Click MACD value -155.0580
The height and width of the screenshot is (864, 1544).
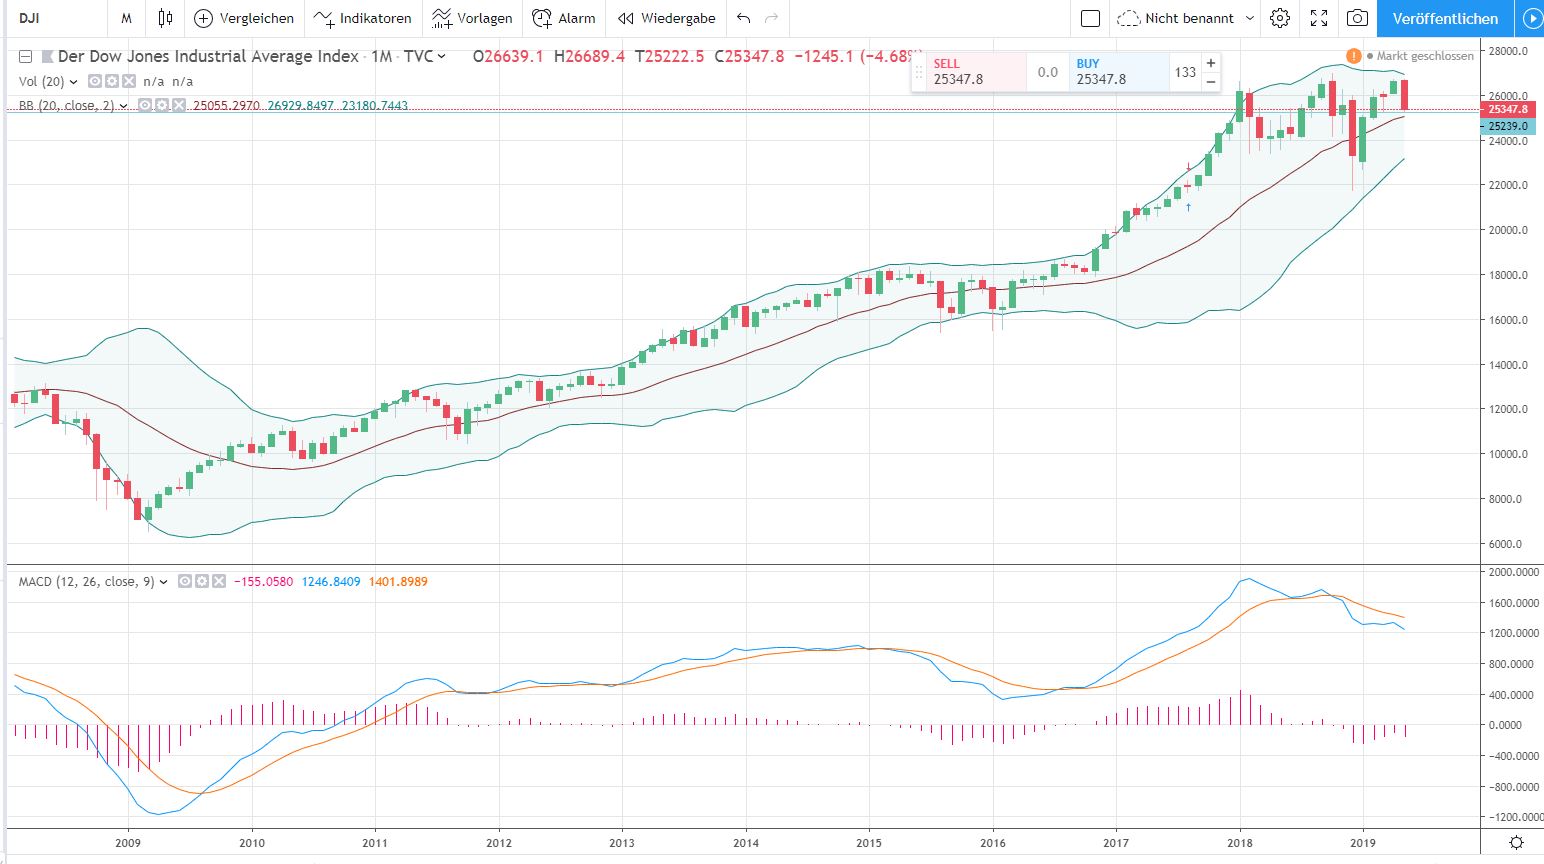tap(263, 582)
